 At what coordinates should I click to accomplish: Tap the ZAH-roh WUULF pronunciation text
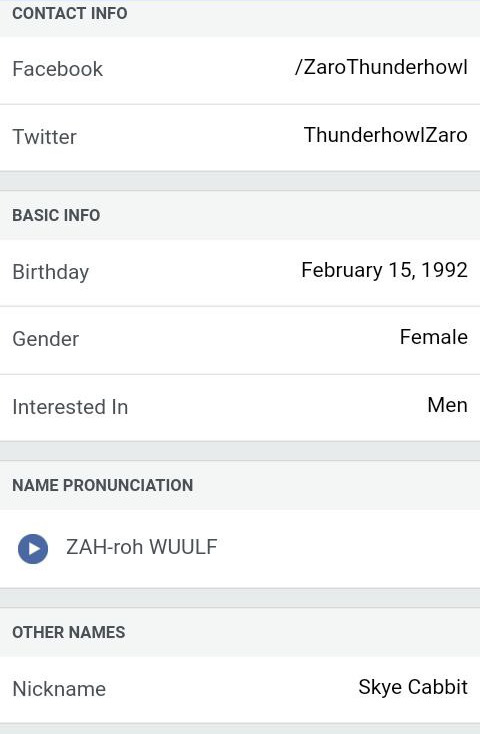[141, 547]
